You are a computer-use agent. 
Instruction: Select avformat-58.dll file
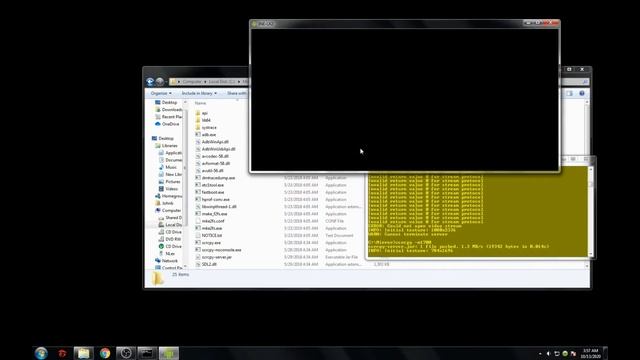click(x=216, y=163)
